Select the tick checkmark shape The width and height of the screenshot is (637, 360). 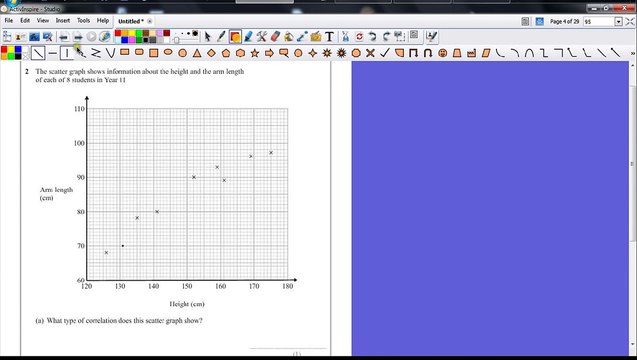(385, 53)
